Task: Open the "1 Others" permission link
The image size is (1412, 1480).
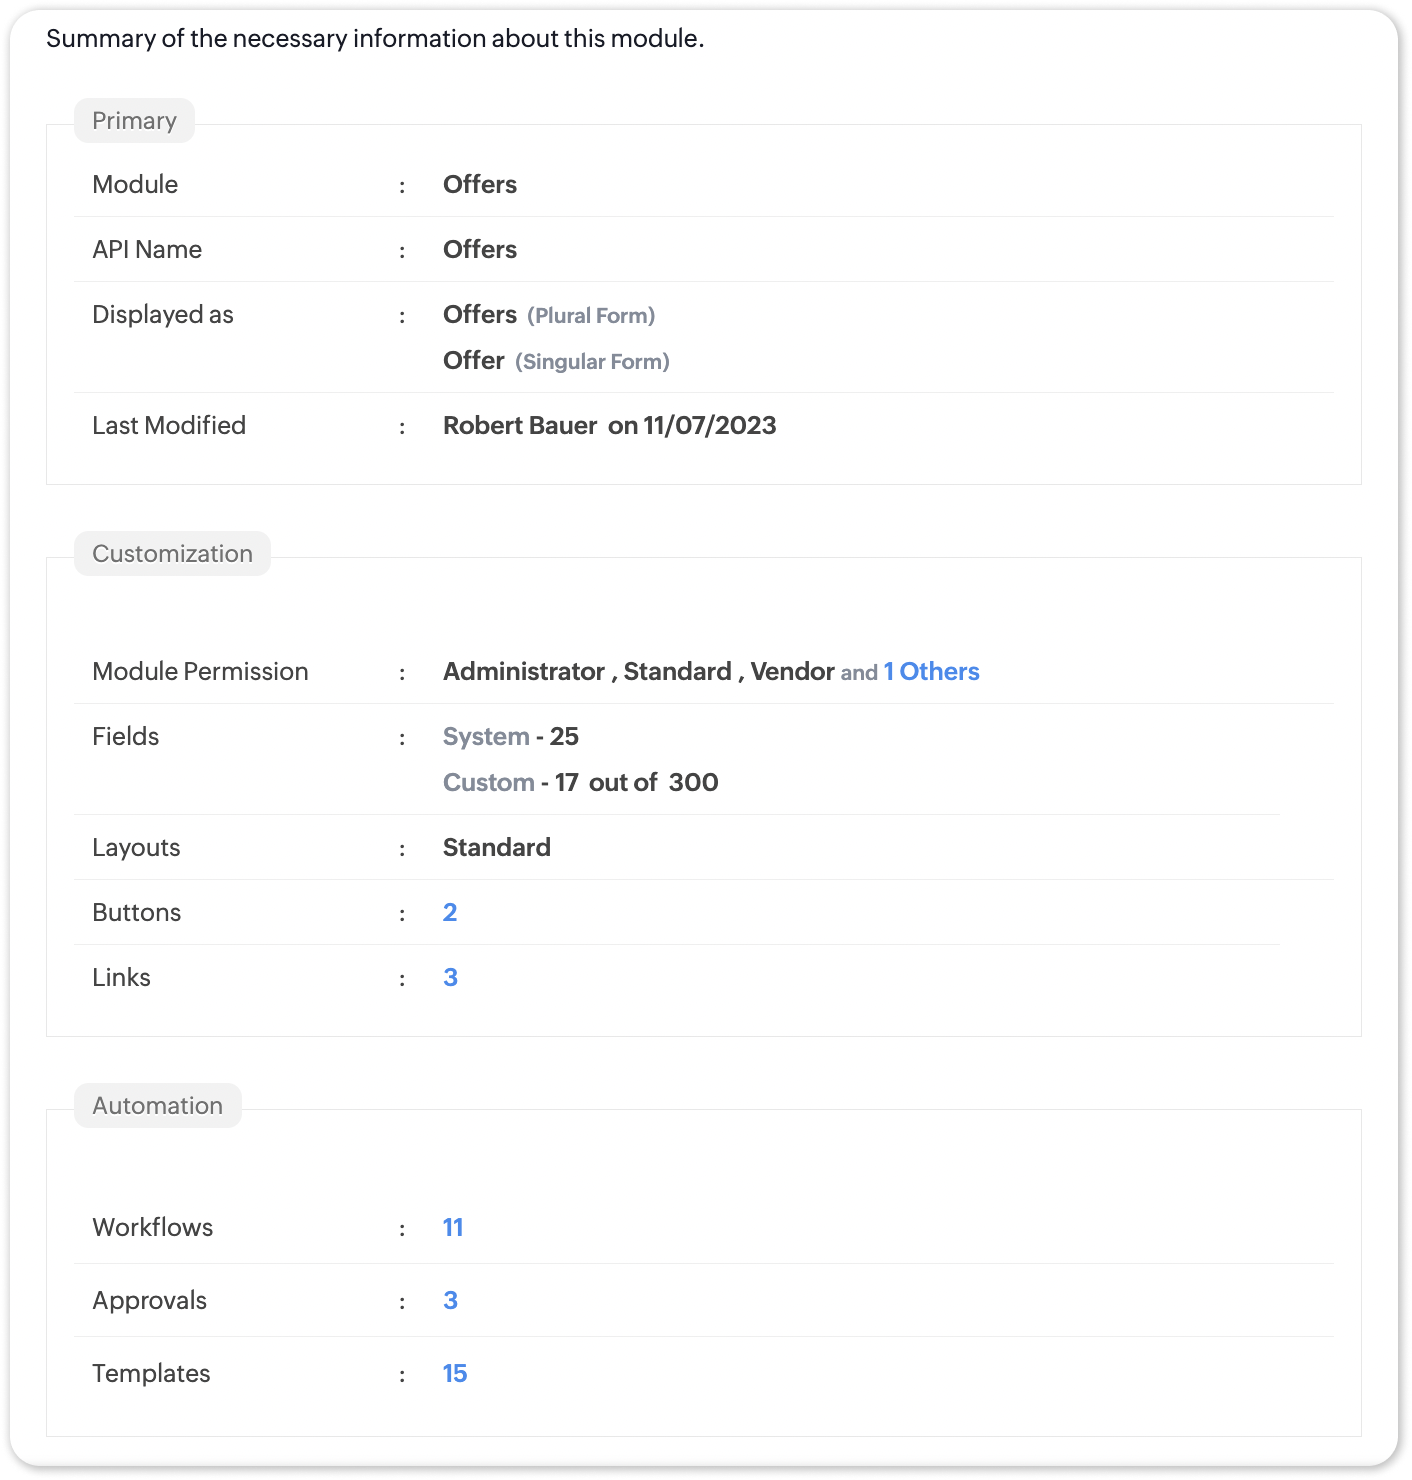Action: click(930, 672)
